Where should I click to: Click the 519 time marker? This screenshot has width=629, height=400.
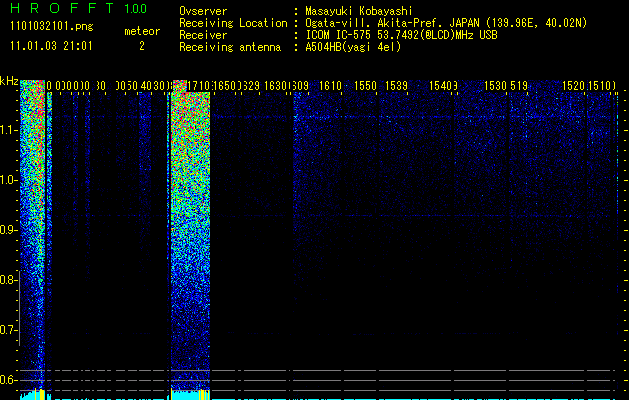[x=519, y=86]
